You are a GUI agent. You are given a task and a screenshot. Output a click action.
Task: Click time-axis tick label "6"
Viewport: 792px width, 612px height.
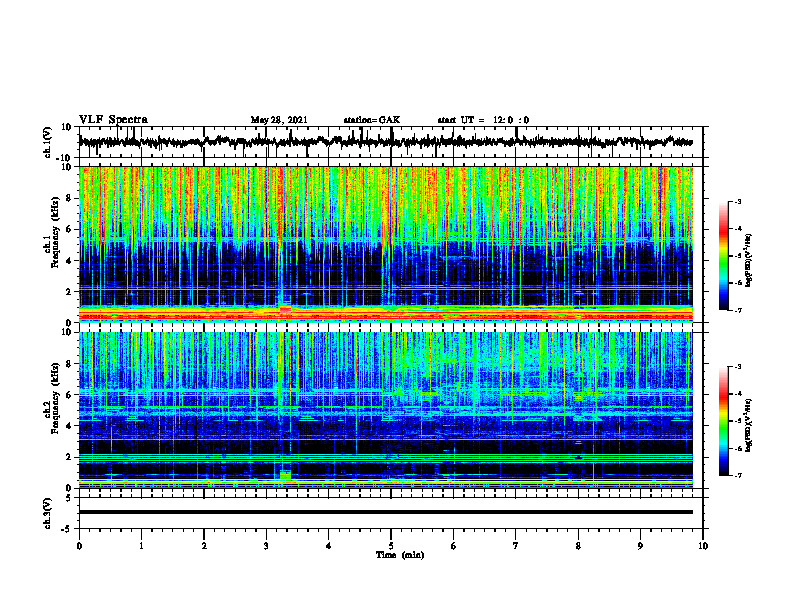click(x=454, y=546)
